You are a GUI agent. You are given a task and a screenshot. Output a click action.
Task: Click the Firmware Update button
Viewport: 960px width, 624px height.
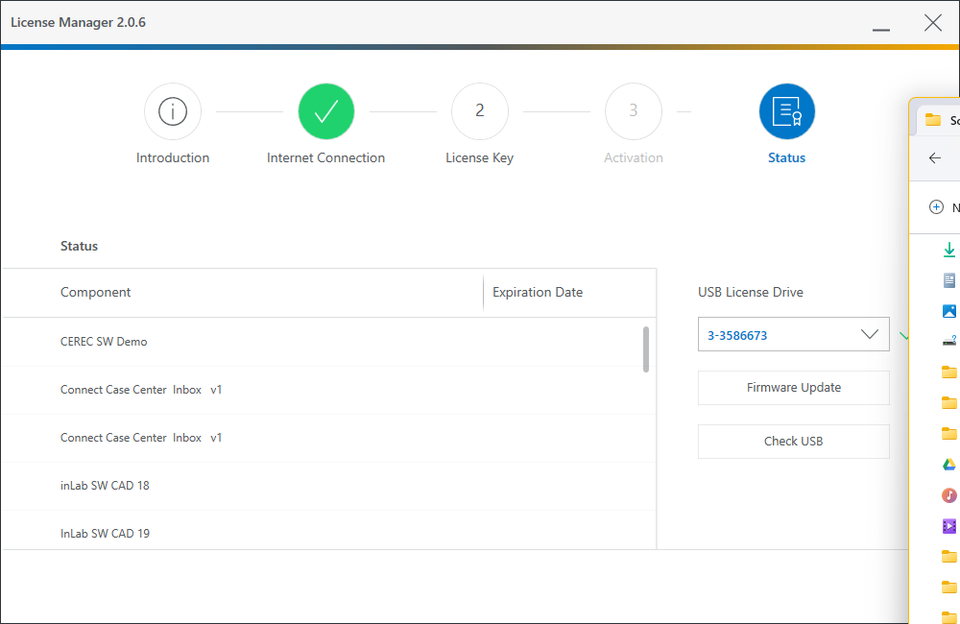pyautogui.click(x=793, y=388)
